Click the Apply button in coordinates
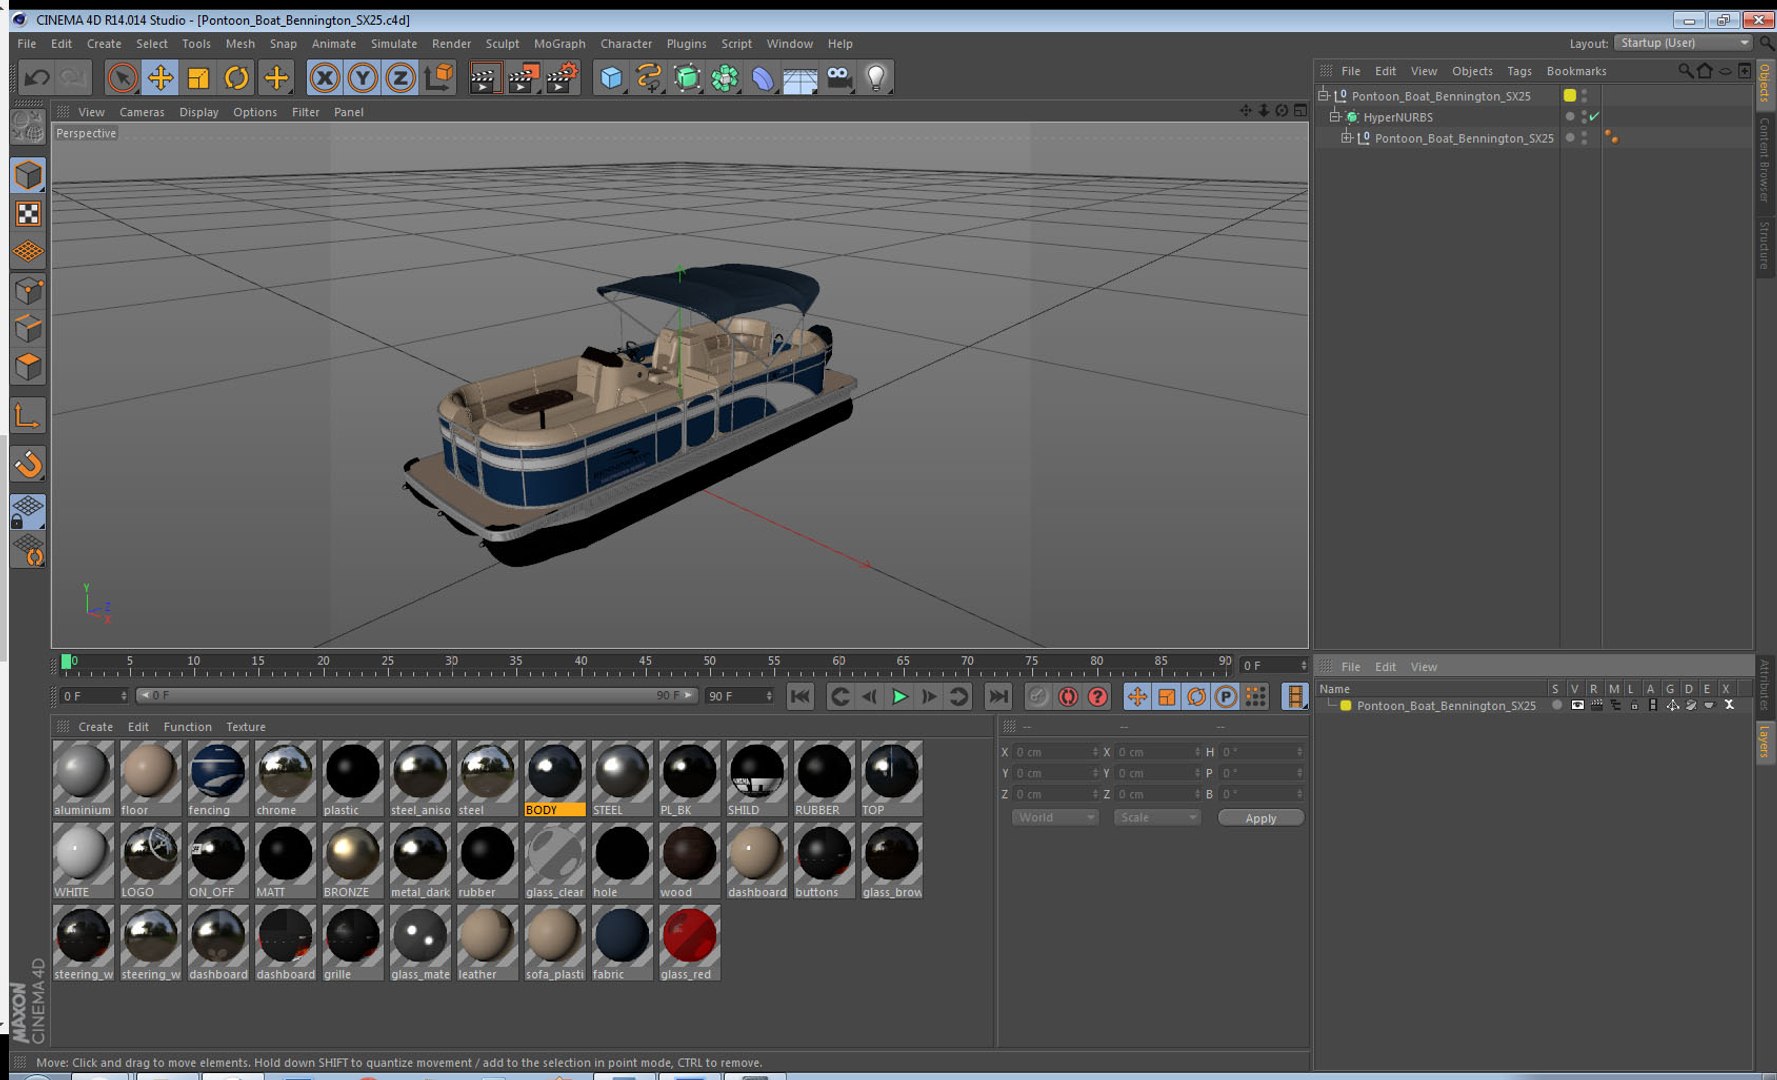 pos(1261,818)
